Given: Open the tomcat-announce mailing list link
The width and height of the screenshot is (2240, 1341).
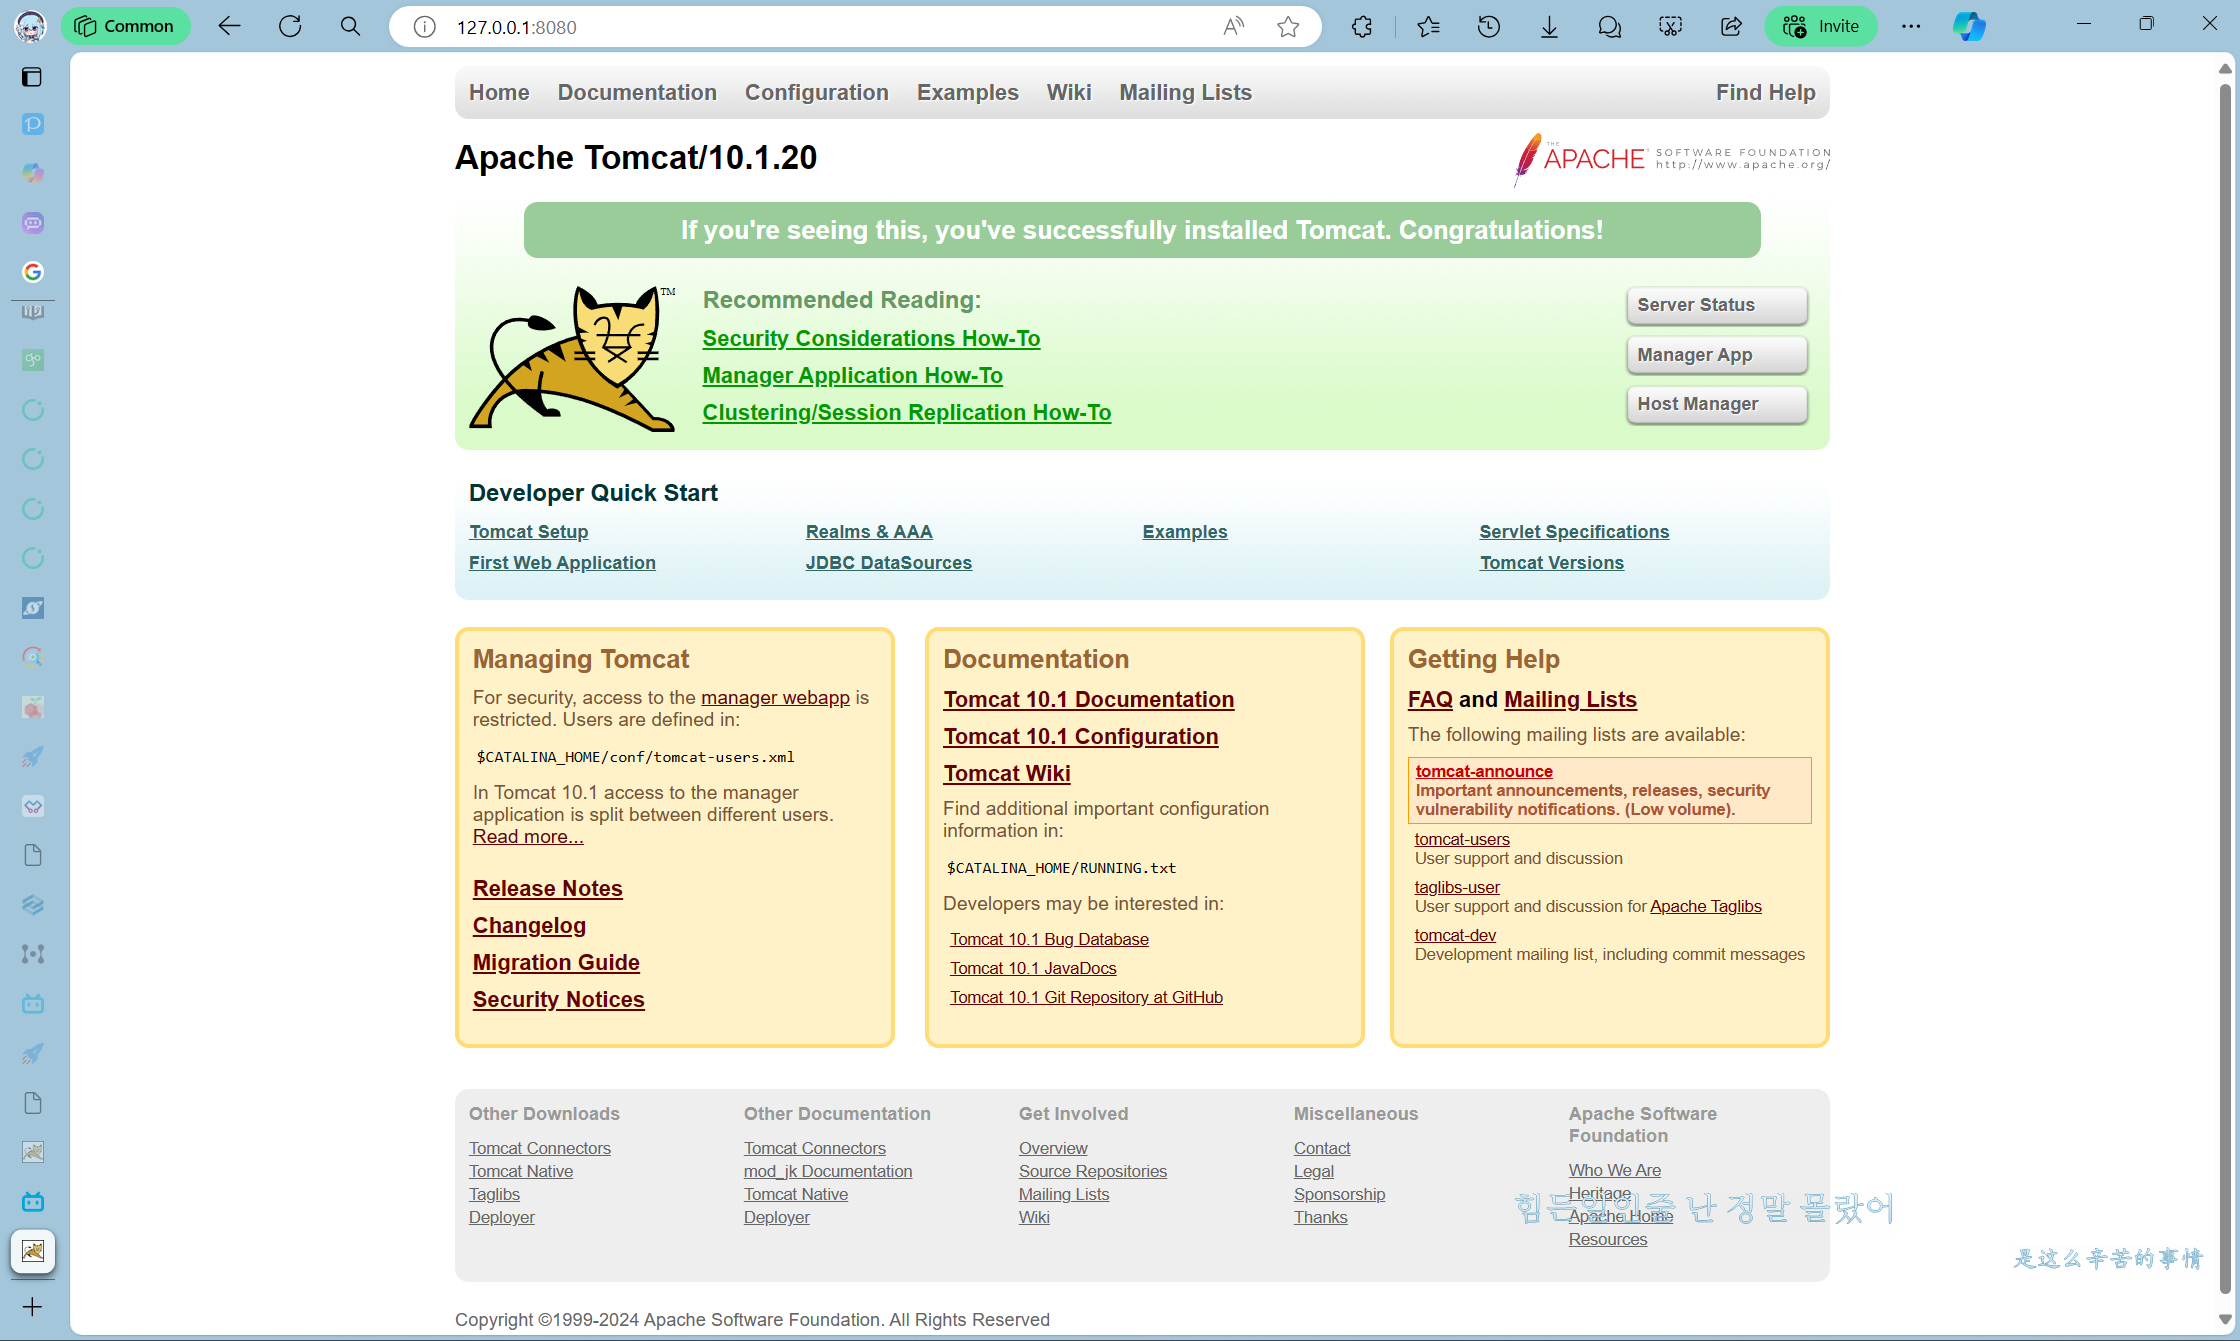Looking at the screenshot, I should click(1484, 772).
